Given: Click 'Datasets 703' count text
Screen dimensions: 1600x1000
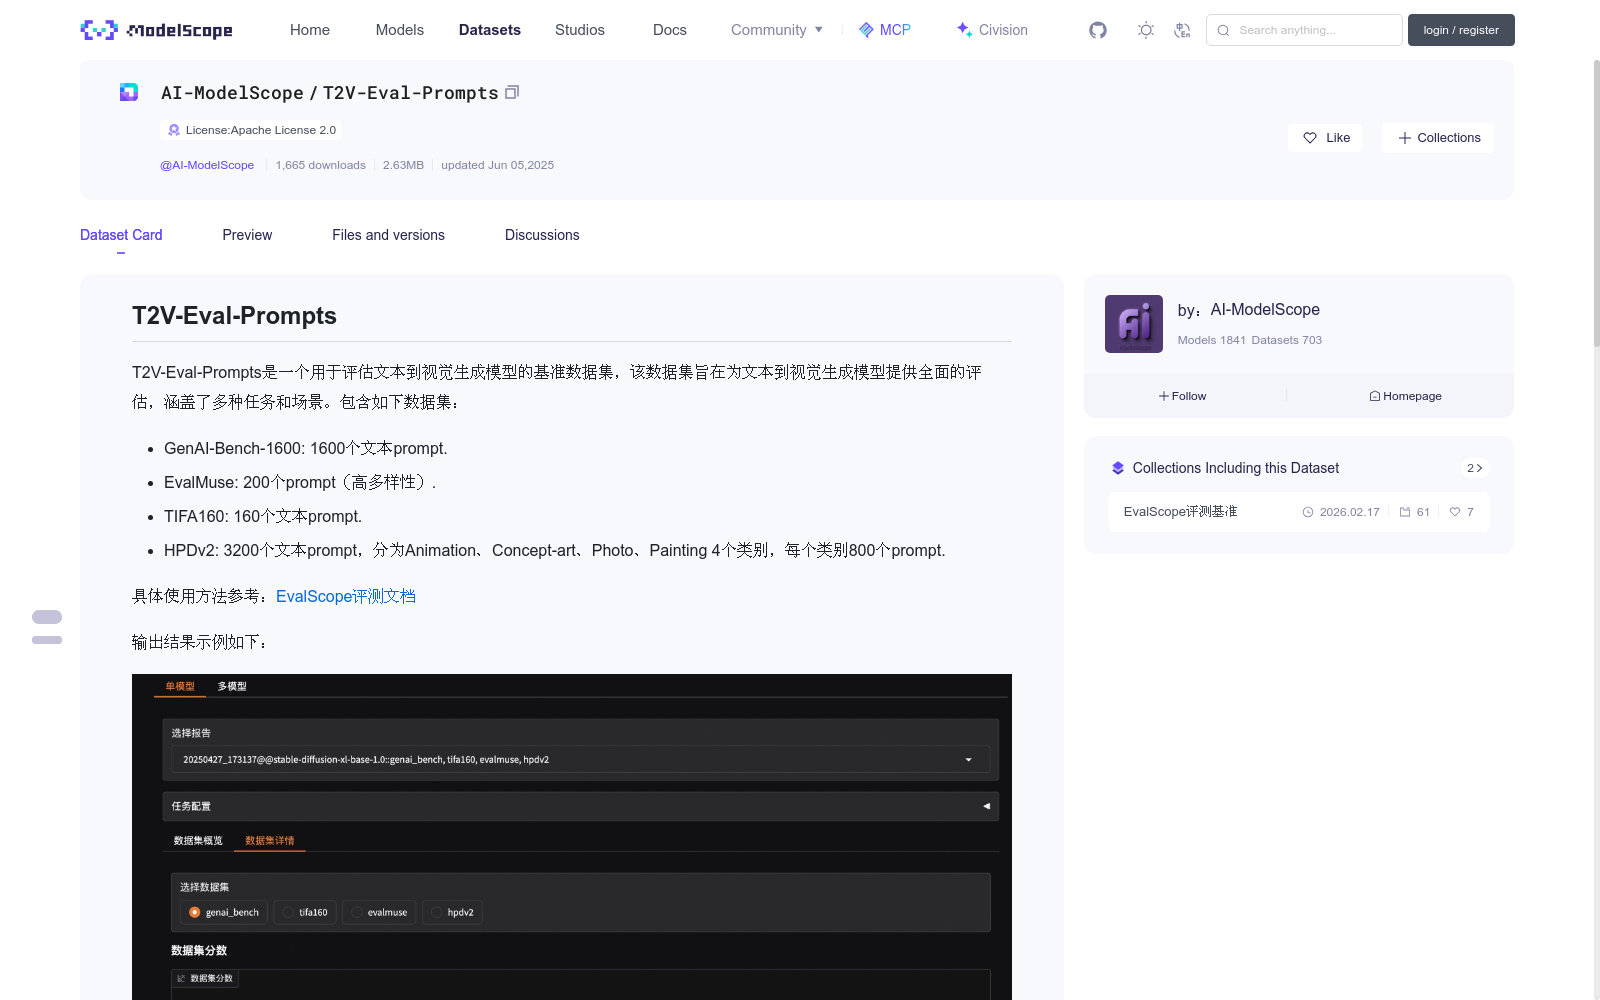Looking at the screenshot, I should point(1287,340).
